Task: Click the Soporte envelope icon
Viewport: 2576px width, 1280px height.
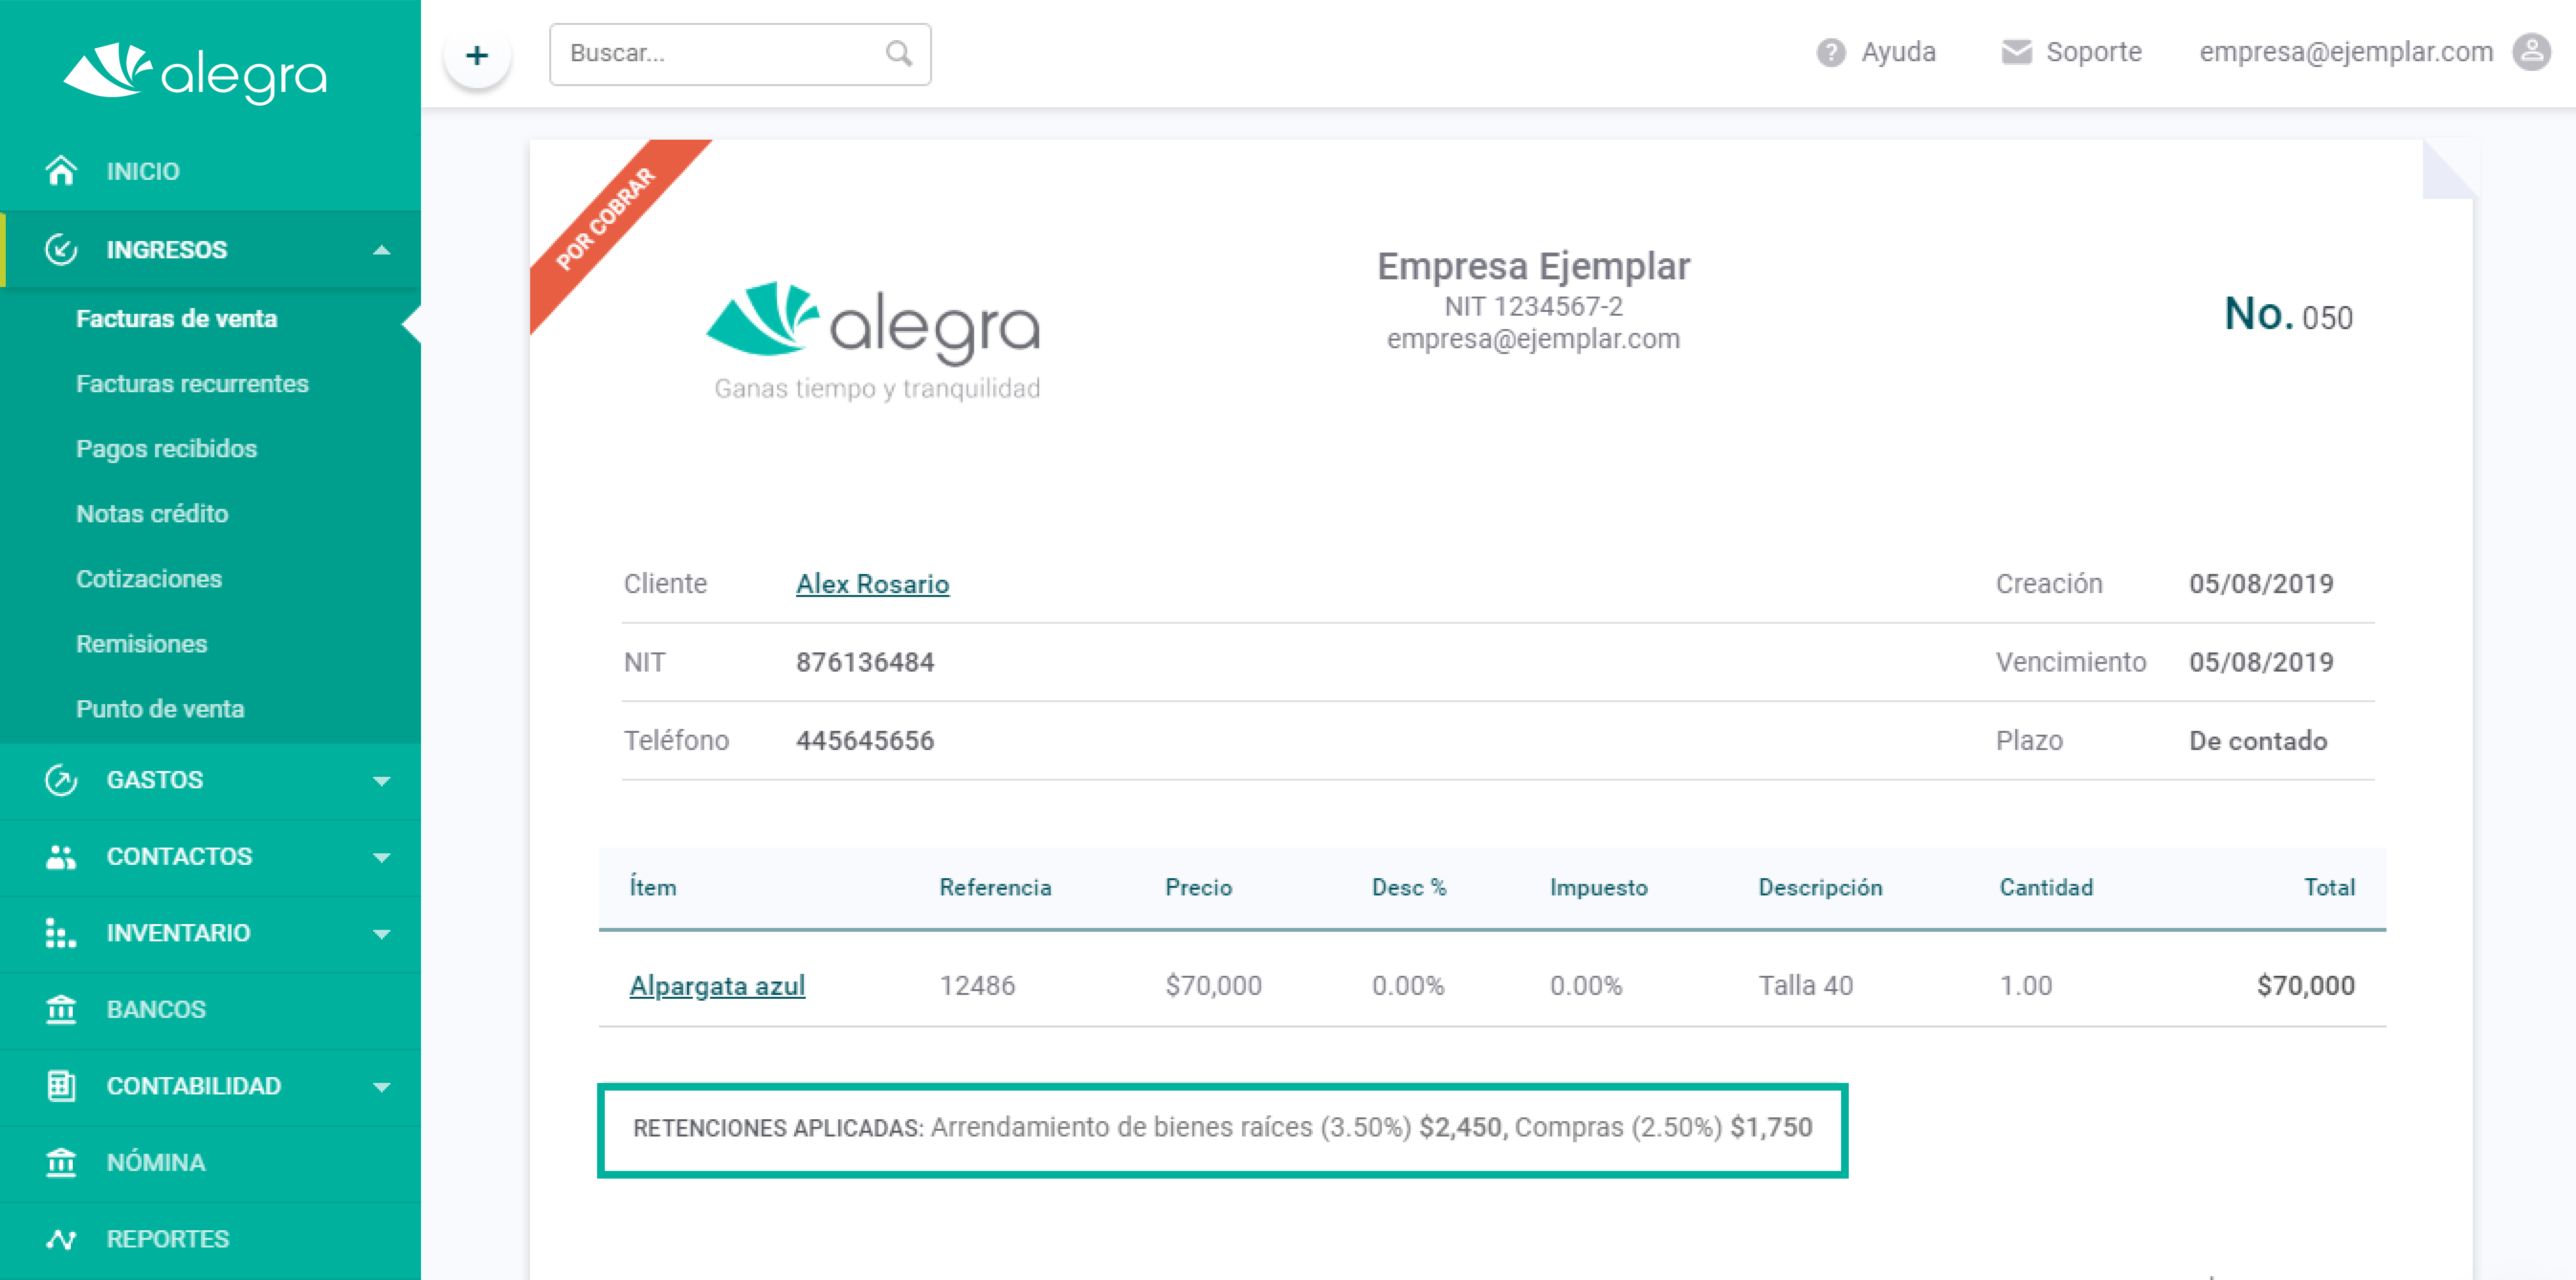Action: (2016, 52)
